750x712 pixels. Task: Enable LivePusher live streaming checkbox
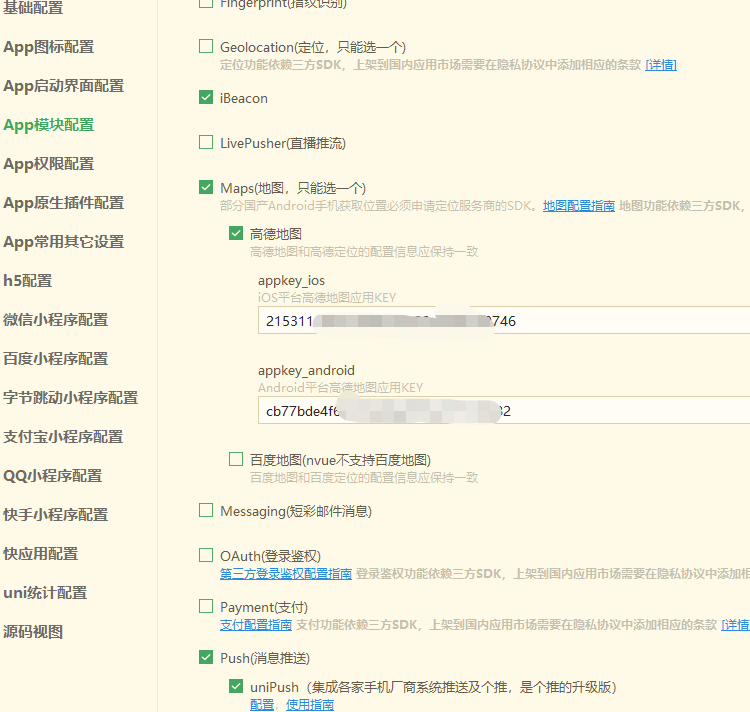coord(206,143)
